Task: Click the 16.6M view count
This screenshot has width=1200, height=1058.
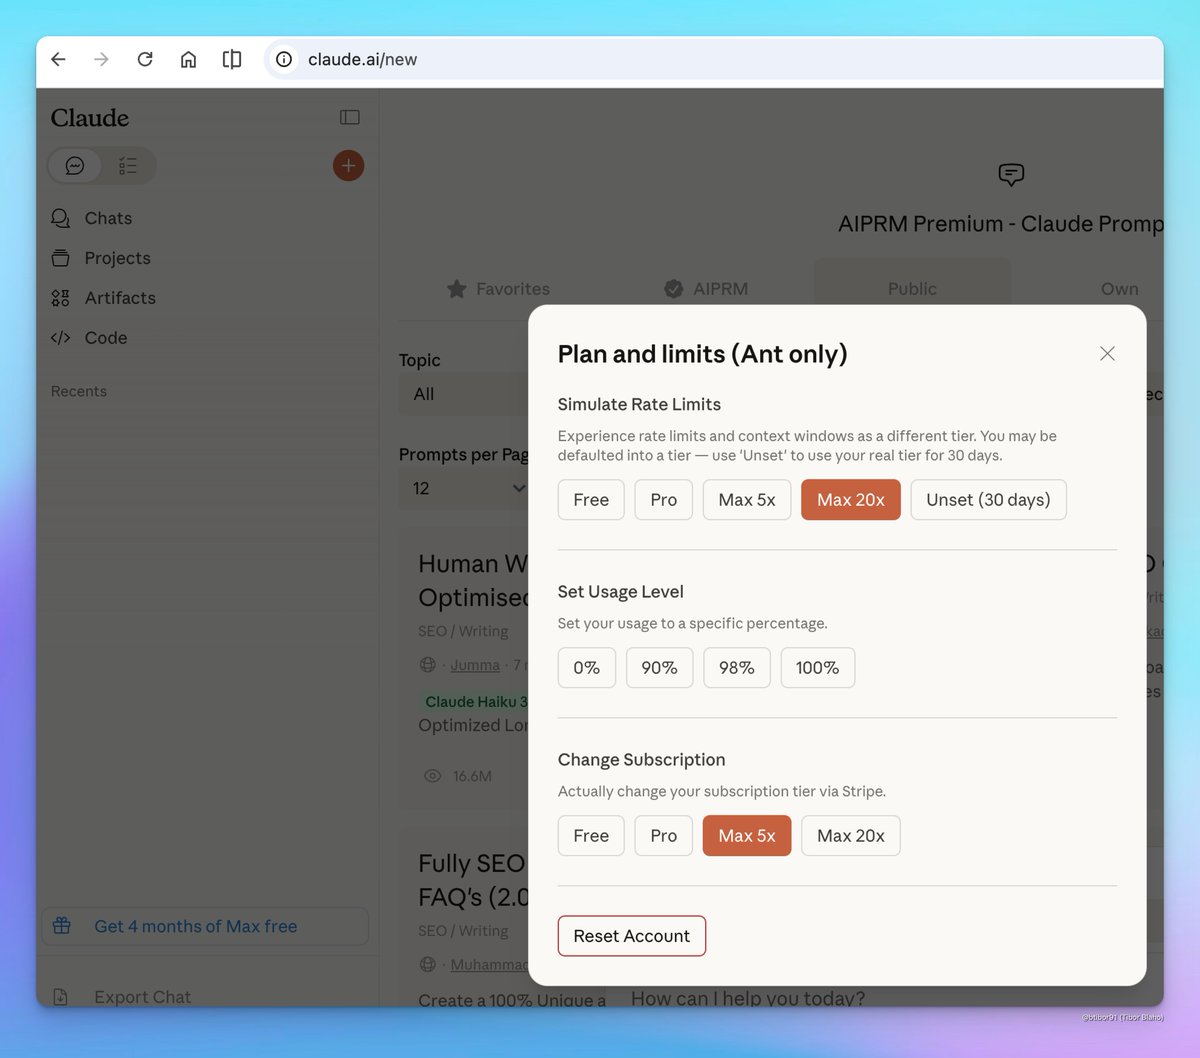Action: click(472, 776)
